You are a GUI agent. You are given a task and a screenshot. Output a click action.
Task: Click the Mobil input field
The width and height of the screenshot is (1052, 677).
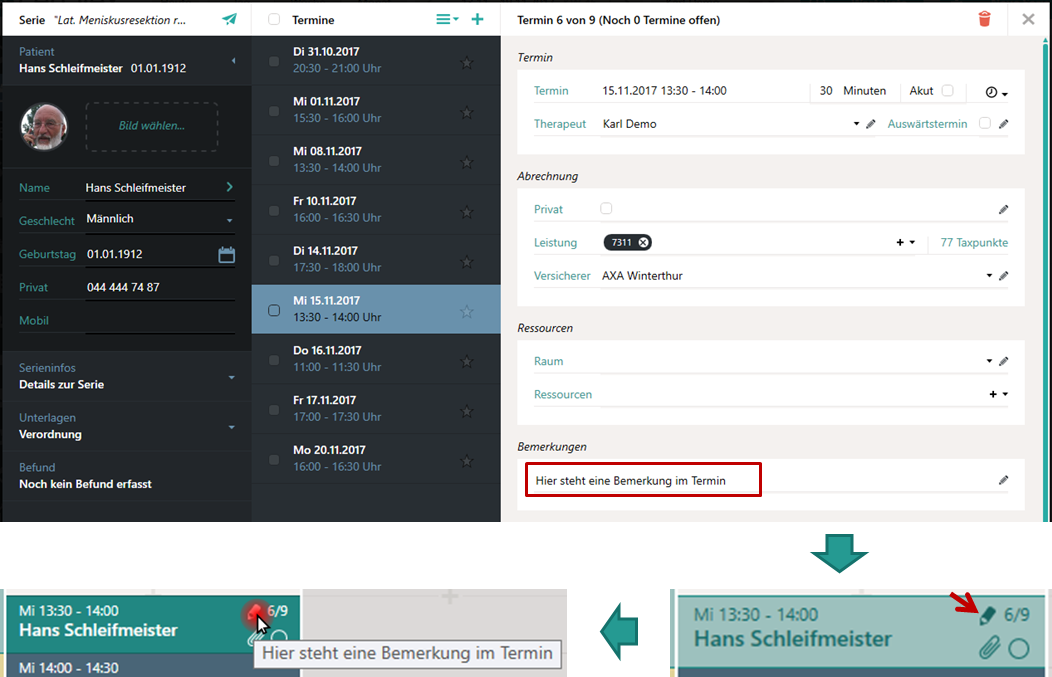(160, 321)
